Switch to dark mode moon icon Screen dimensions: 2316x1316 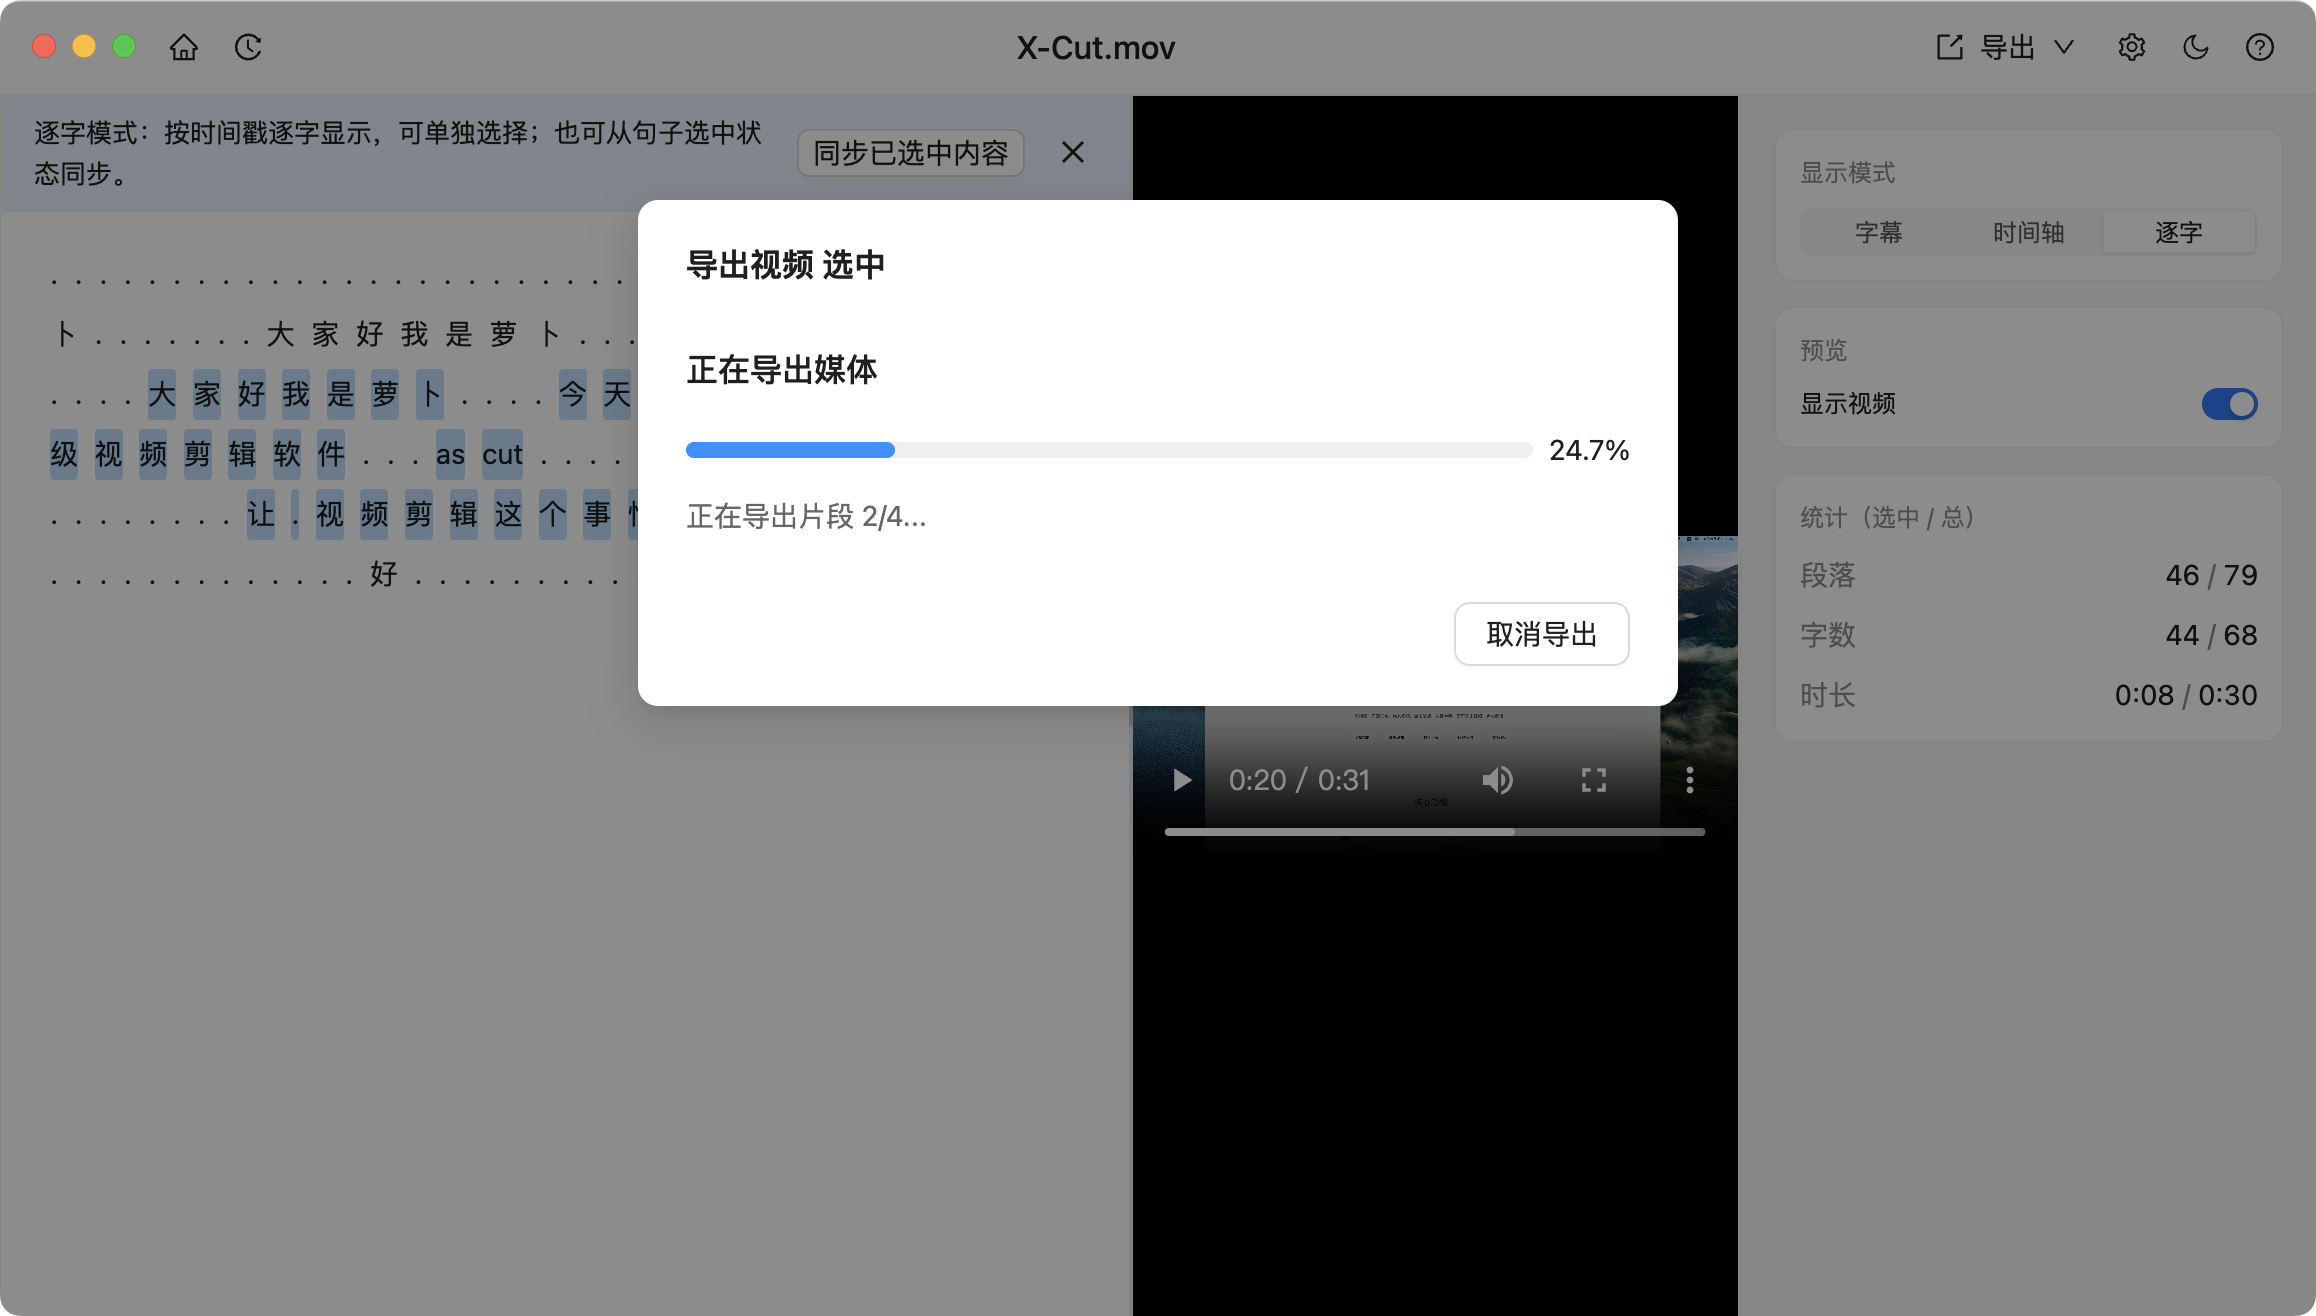(x=2195, y=47)
